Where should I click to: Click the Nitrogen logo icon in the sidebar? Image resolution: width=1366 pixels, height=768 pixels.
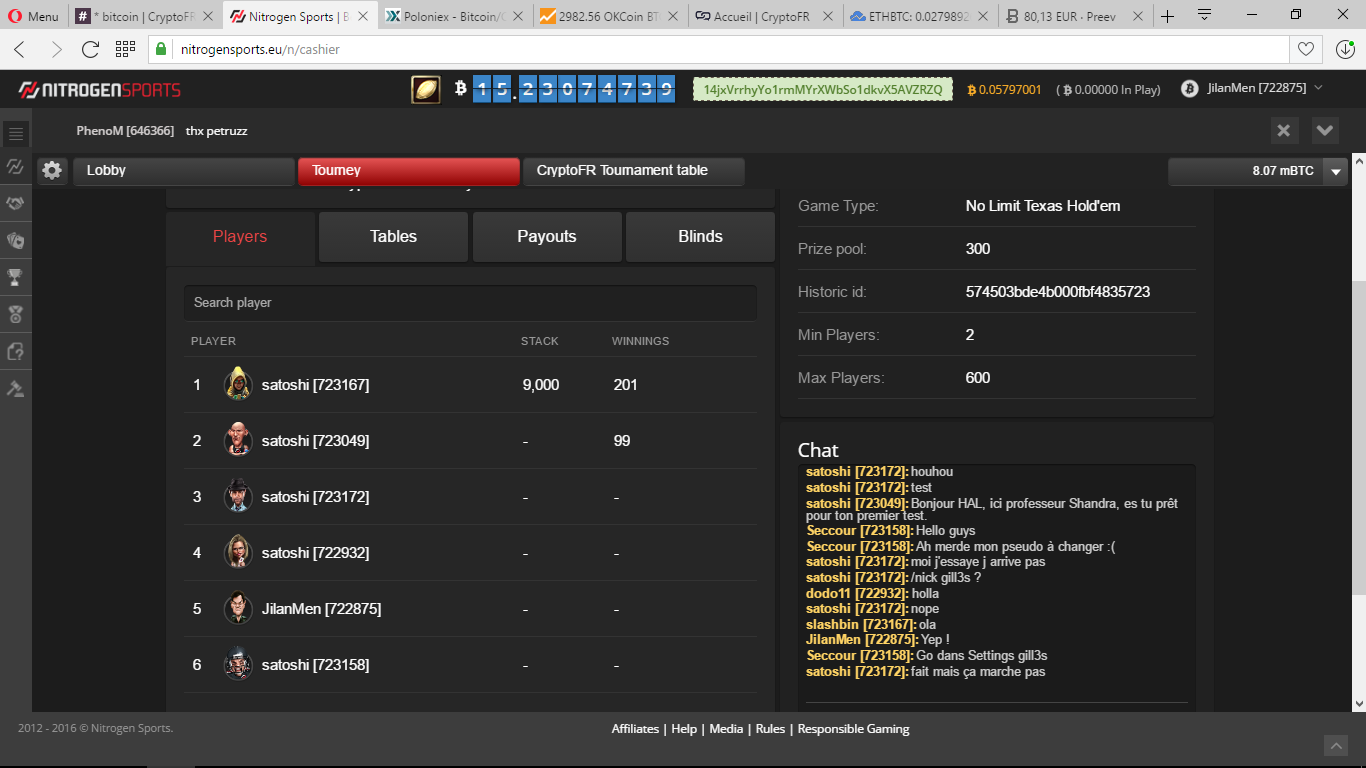coord(16,166)
